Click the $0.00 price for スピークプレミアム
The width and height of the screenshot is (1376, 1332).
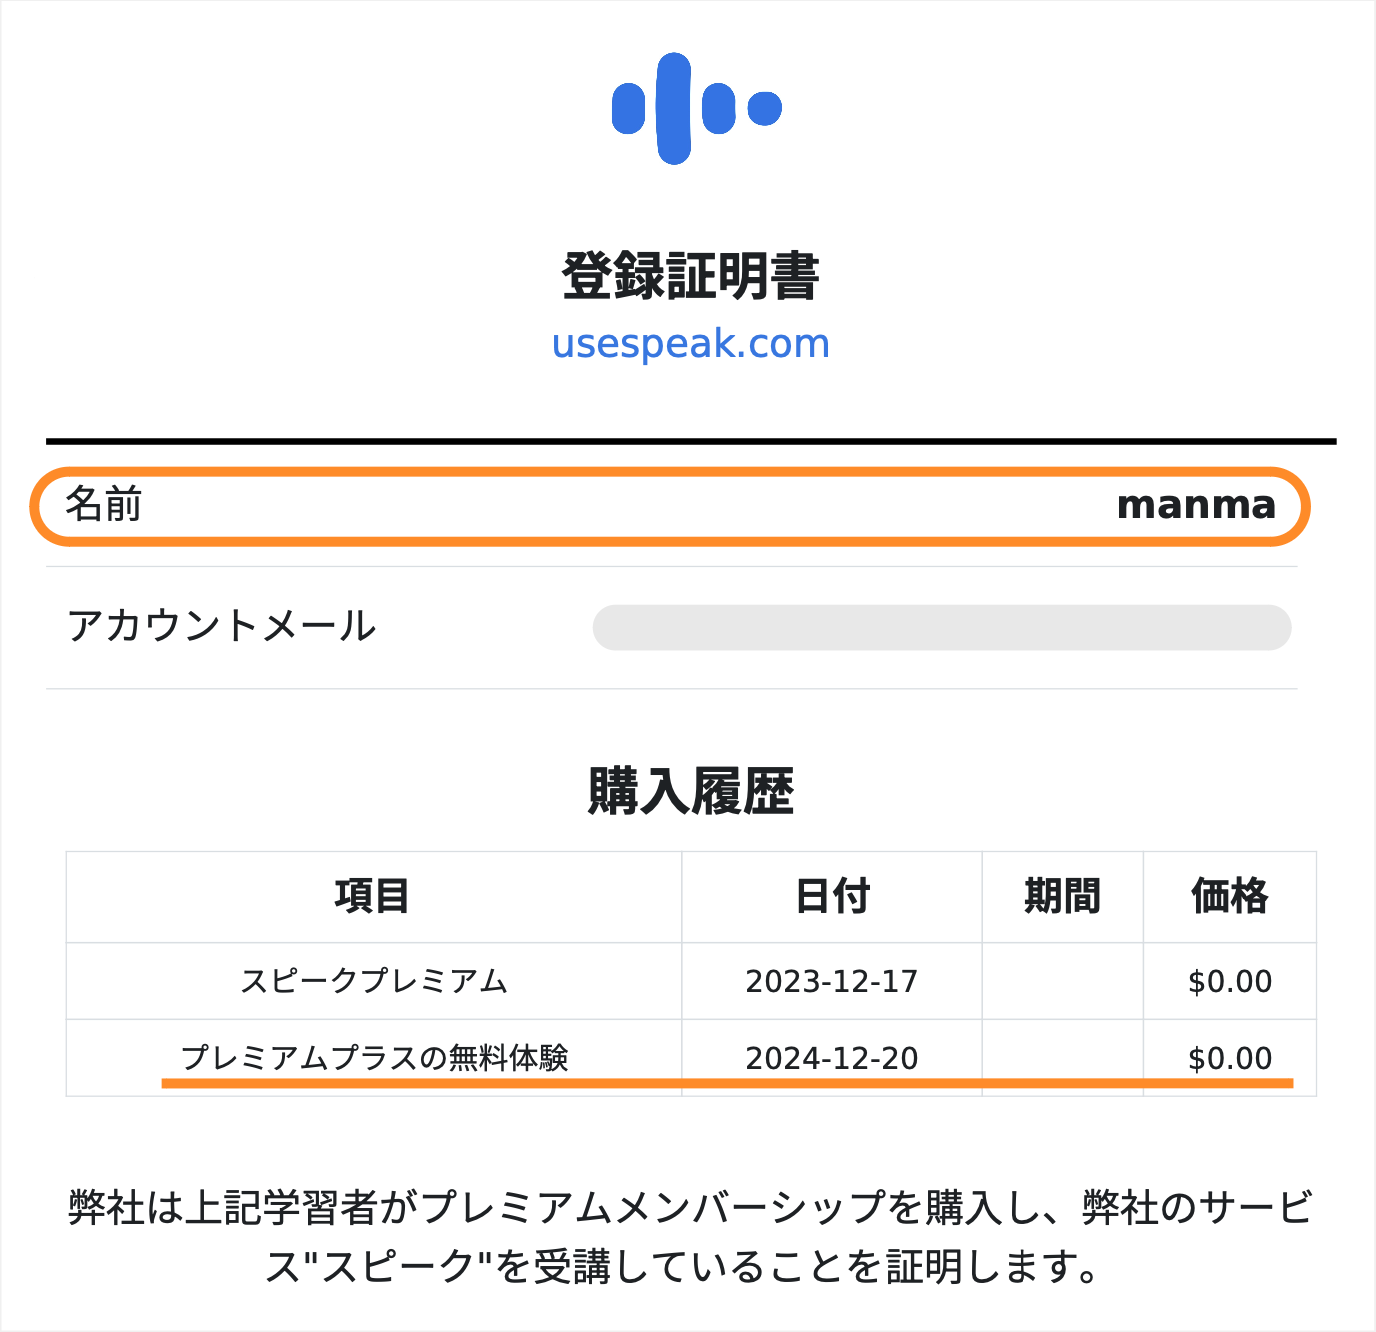click(x=1230, y=981)
